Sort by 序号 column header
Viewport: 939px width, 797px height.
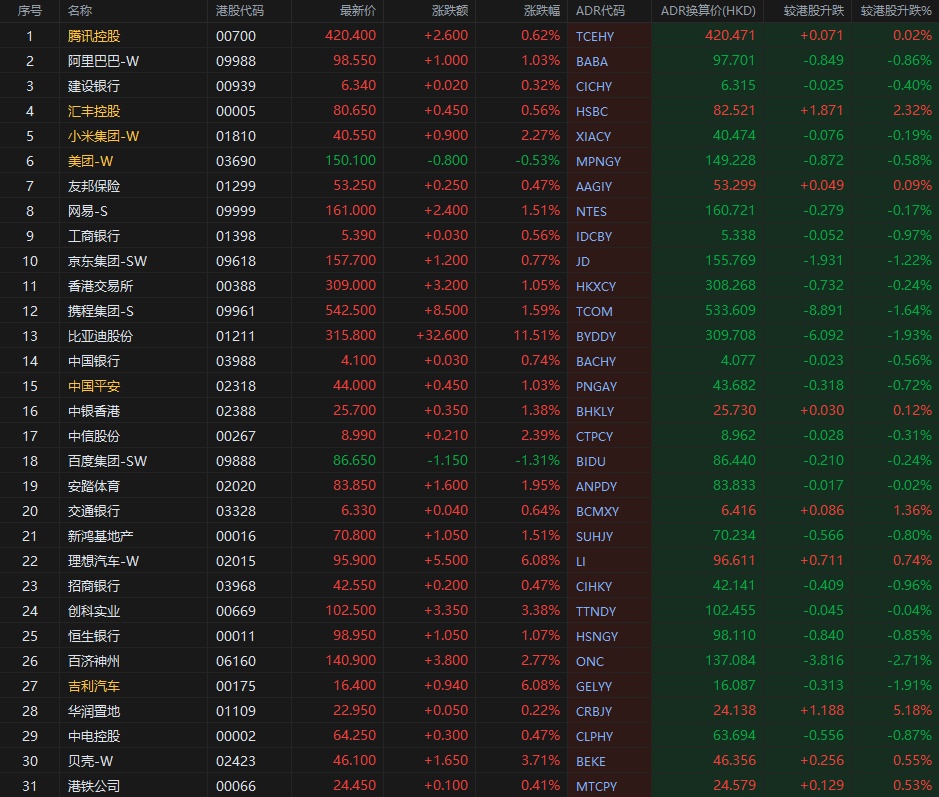tap(29, 11)
